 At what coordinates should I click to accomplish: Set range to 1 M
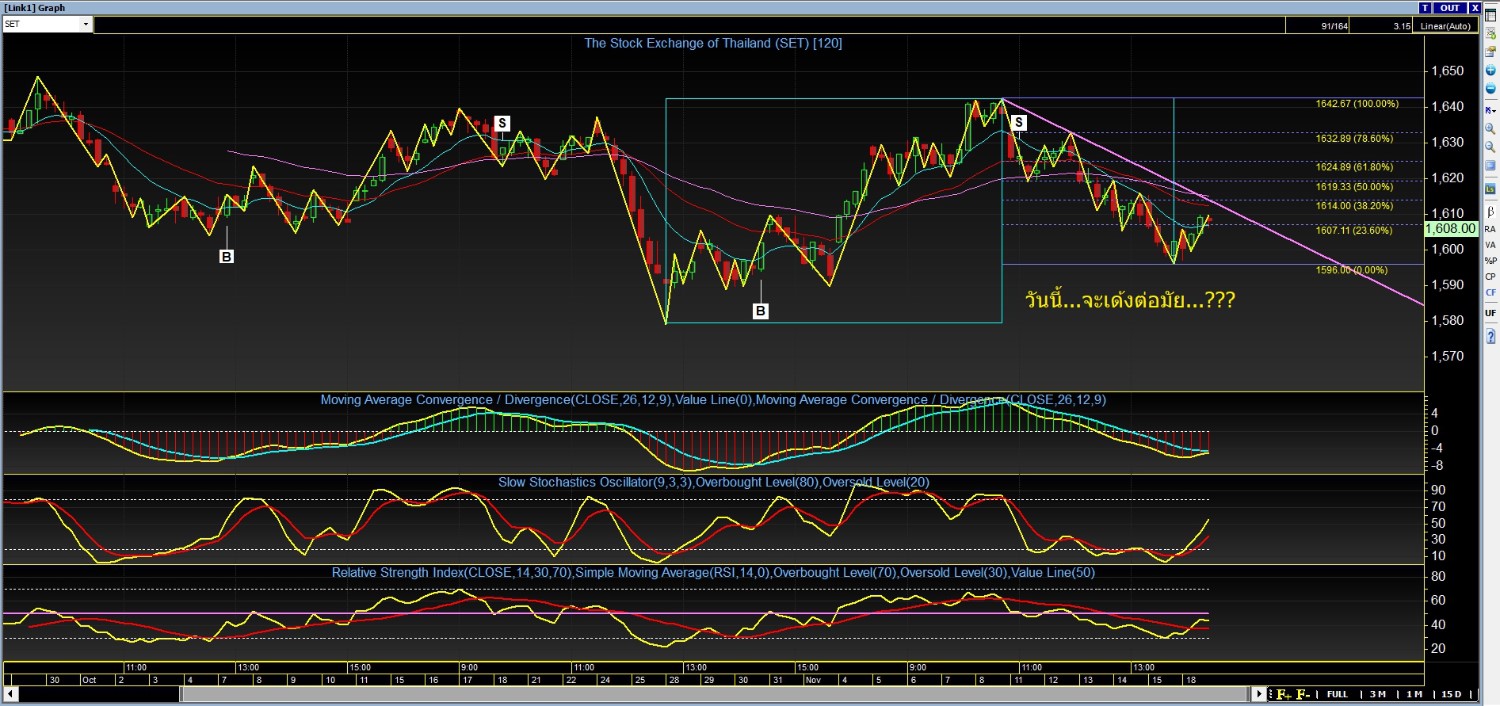coord(1414,694)
